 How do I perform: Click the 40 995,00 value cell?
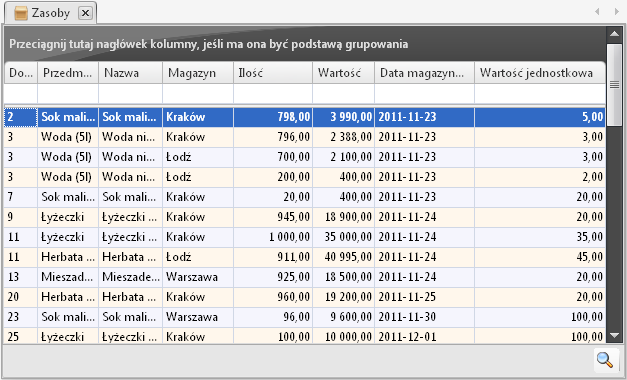[x=343, y=257]
